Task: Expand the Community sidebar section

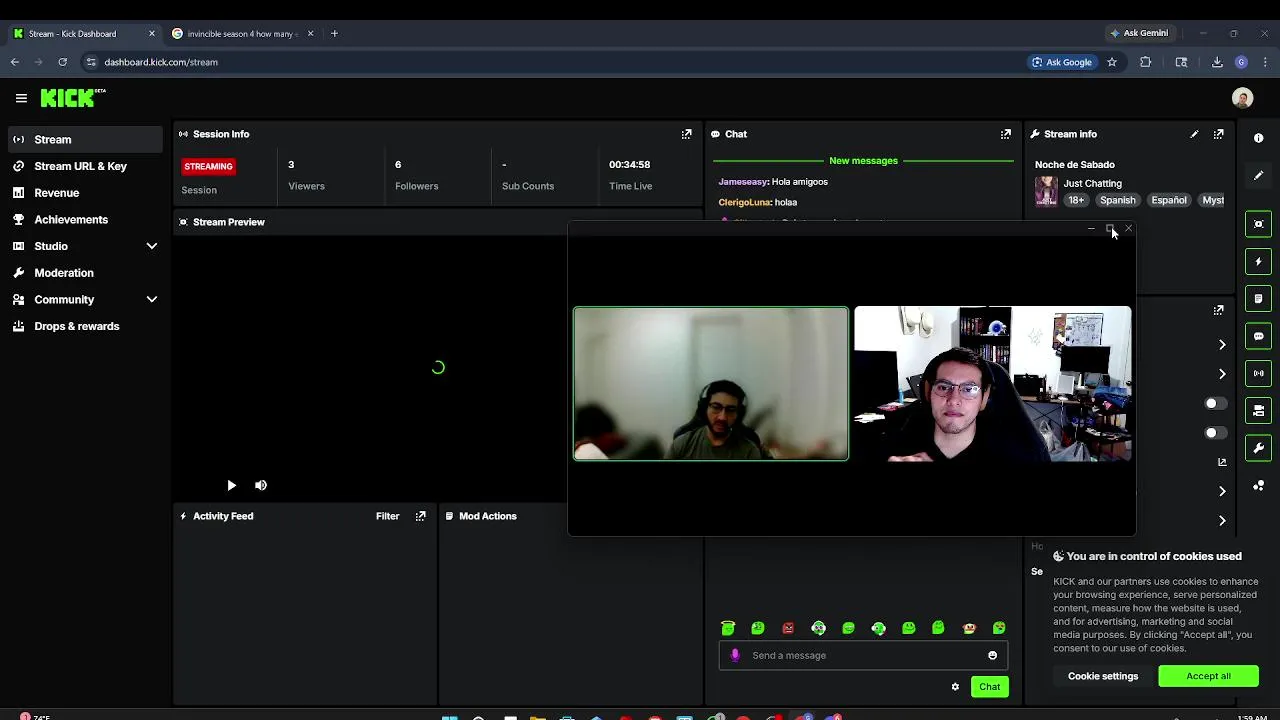Action: point(84,299)
